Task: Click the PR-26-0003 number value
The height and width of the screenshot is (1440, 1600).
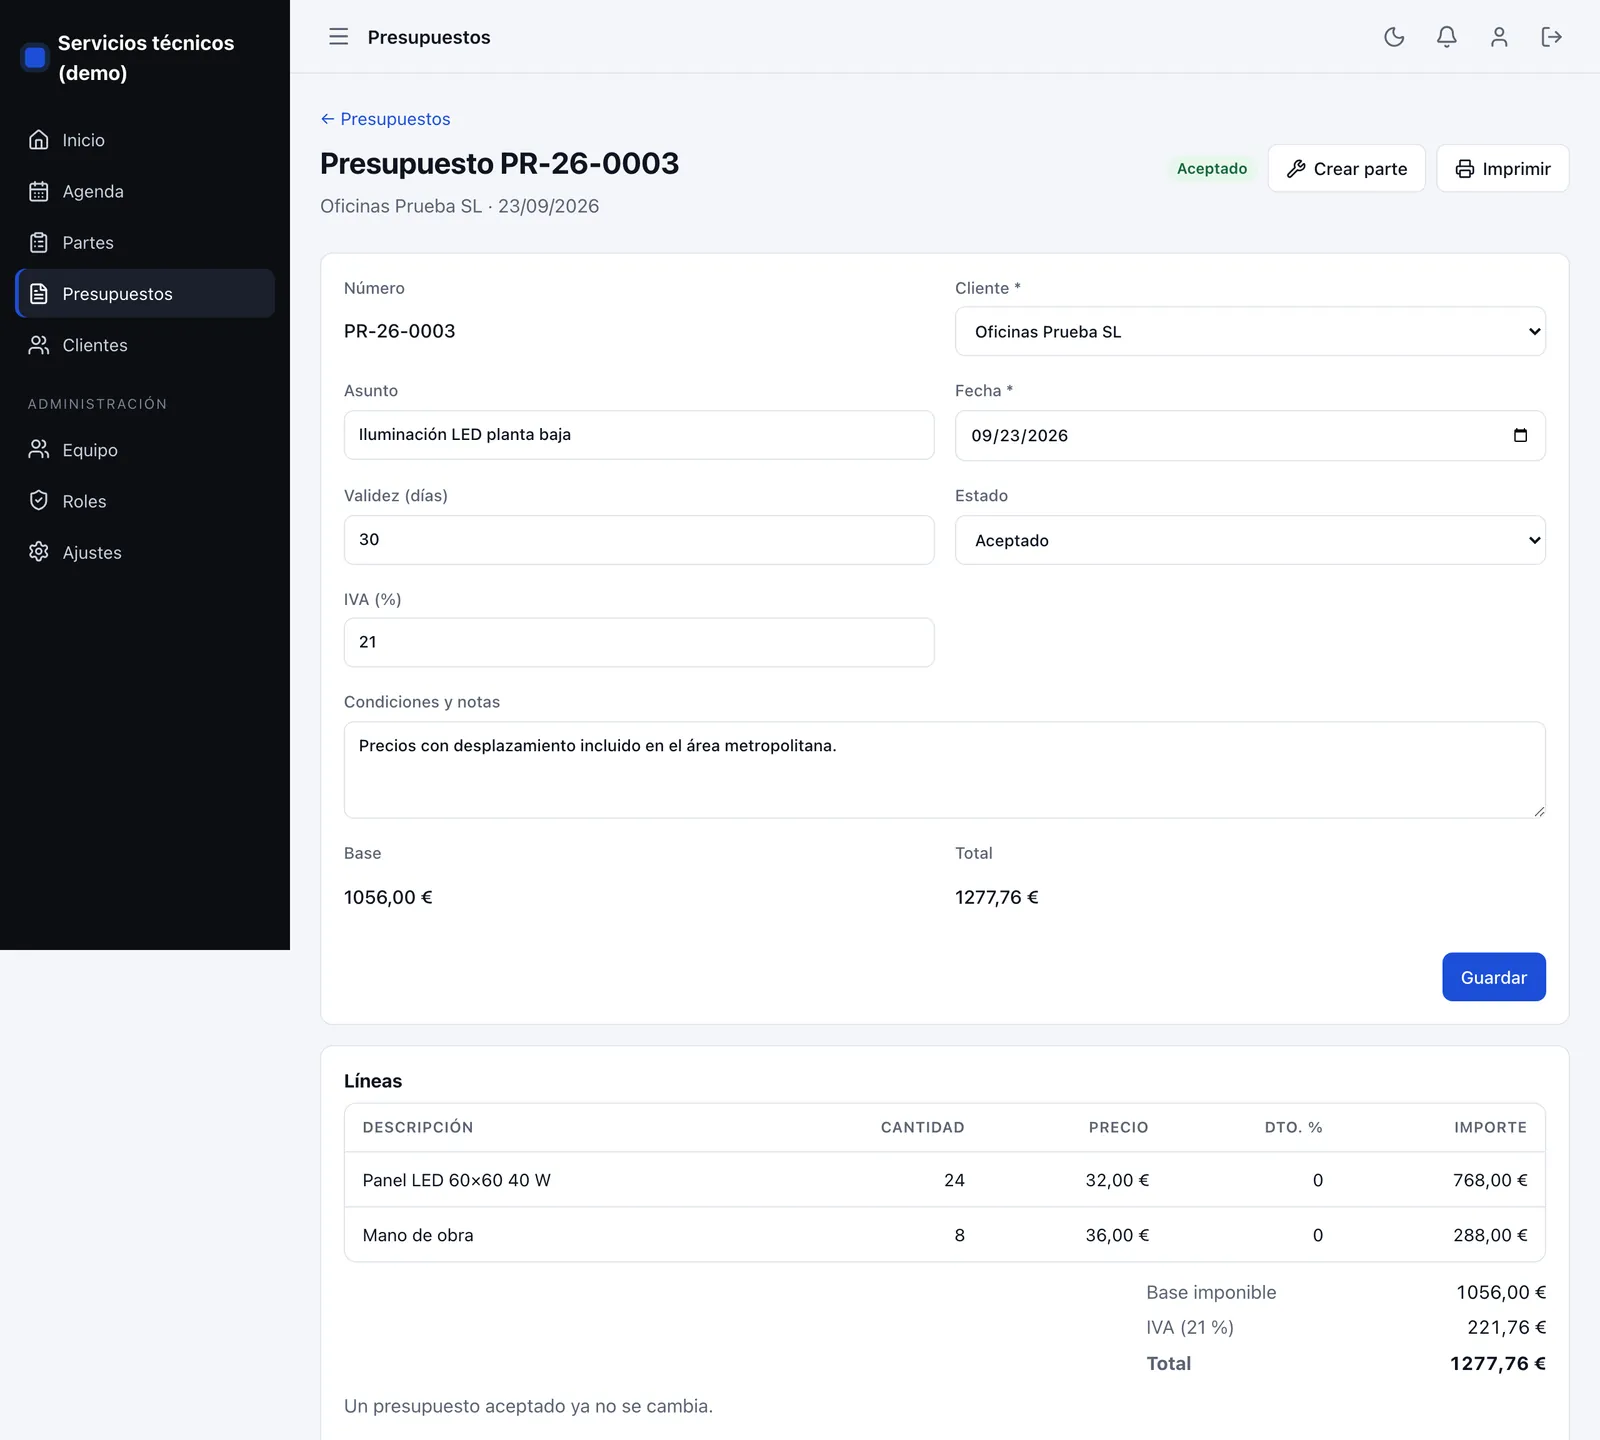Action: pyautogui.click(x=400, y=331)
